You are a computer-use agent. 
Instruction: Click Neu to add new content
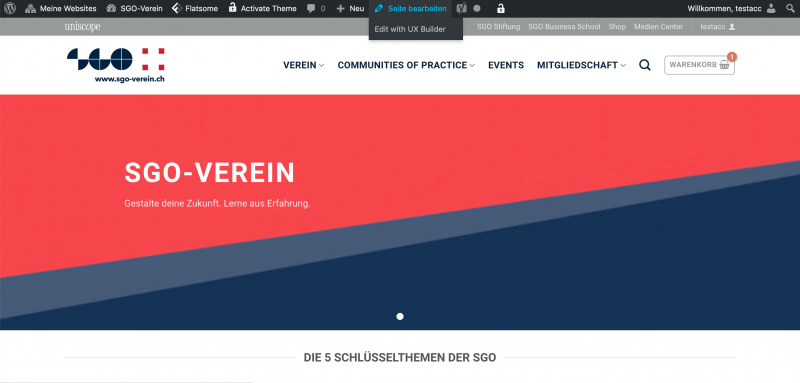click(x=351, y=8)
